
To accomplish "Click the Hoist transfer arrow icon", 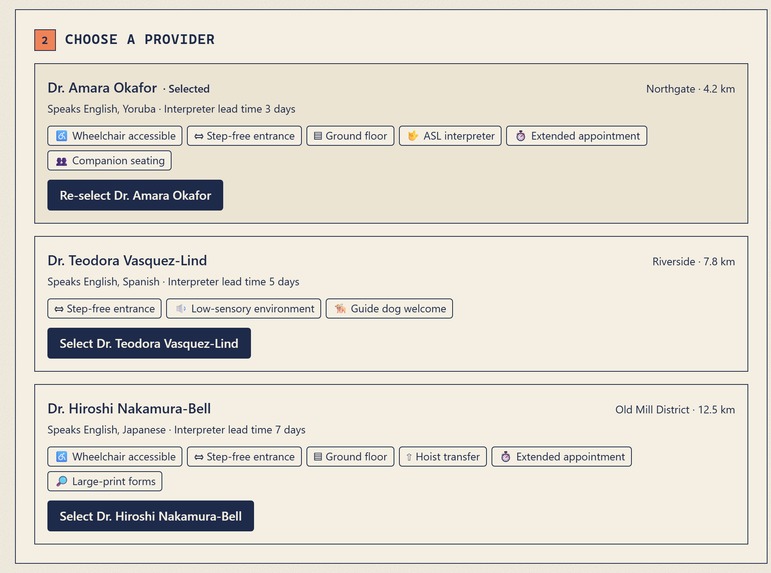I will (409, 457).
